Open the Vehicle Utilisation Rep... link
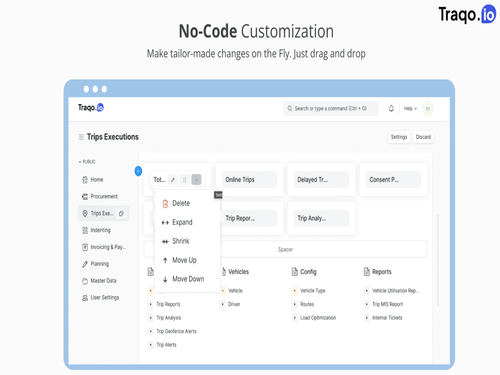The width and height of the screenshot is (500, 375). pyautogui.click(x=395, y=291)
